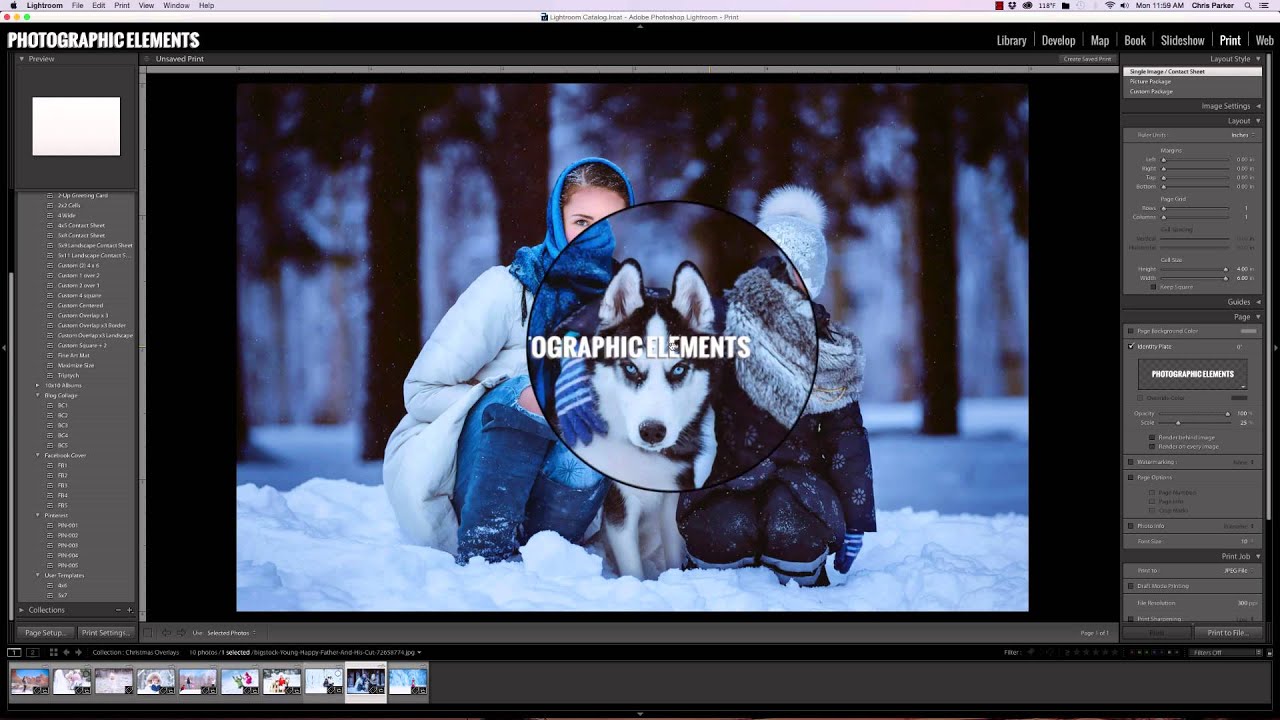Enable Render behind image option
Image resolution: width=1280 pixels, height=720 pixels.
(1152, 437)
